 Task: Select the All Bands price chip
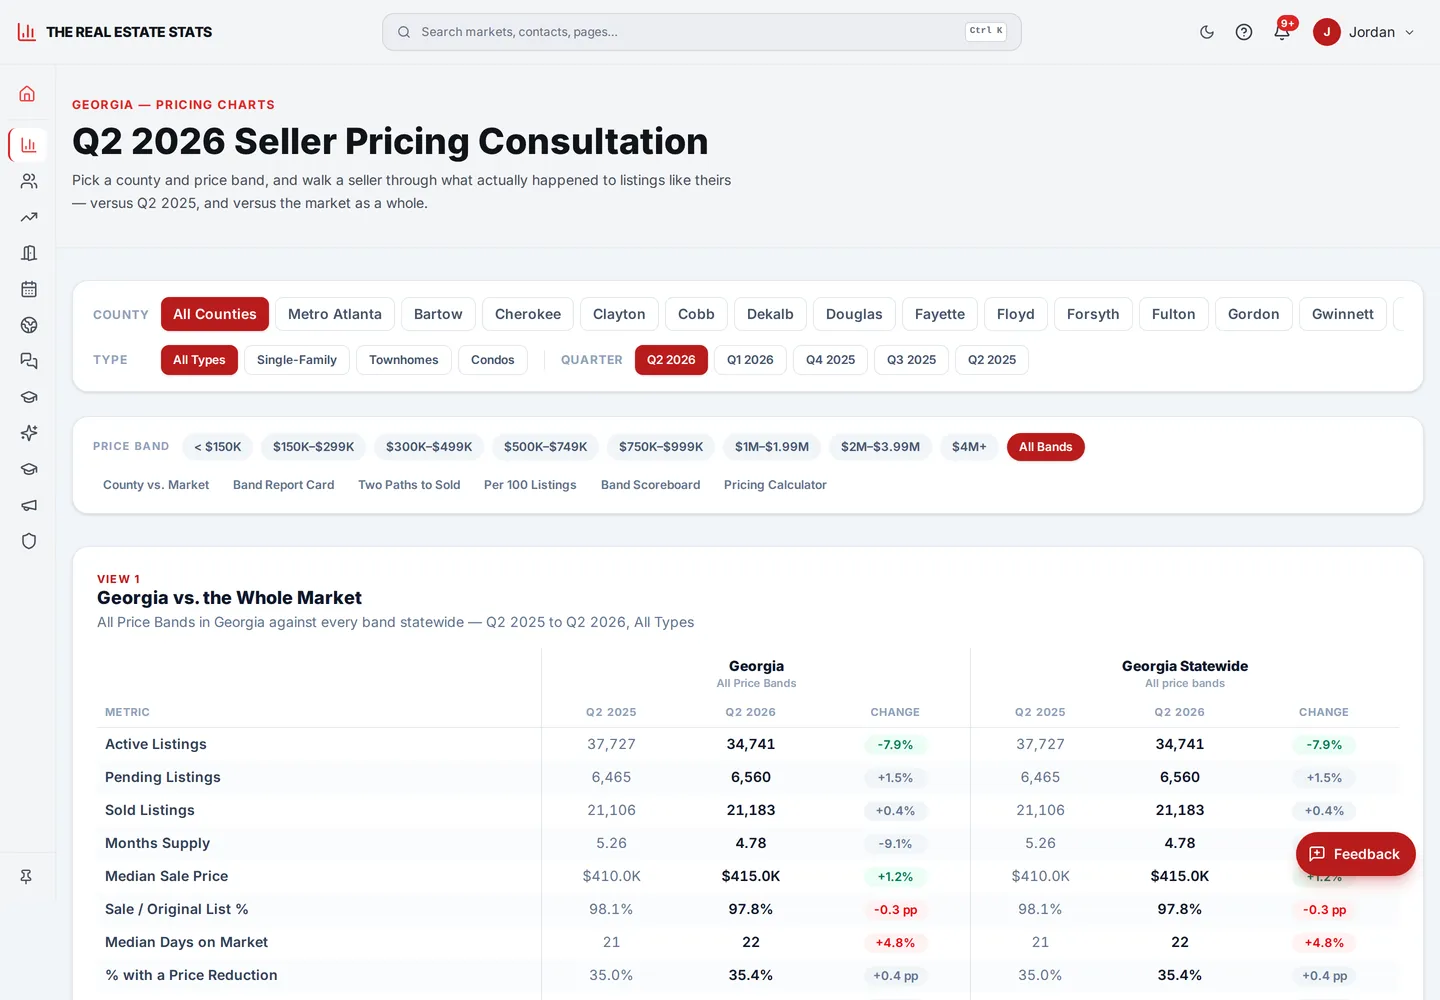click(x=1046, y=447)
